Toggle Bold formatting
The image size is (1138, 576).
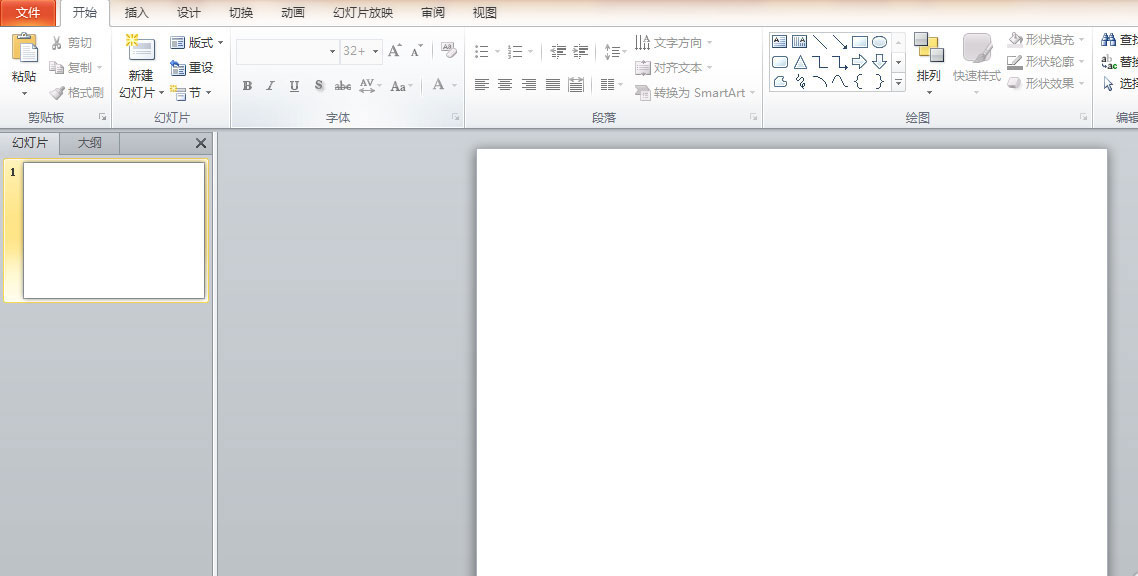point(247,86)
